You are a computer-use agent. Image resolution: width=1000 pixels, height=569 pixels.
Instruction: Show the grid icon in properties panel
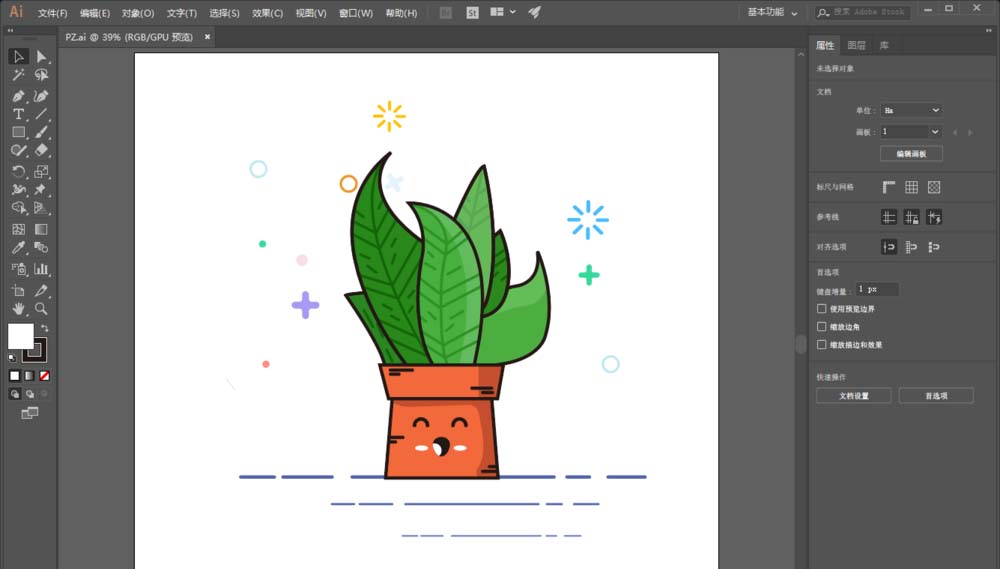click(x=911, y=187)
